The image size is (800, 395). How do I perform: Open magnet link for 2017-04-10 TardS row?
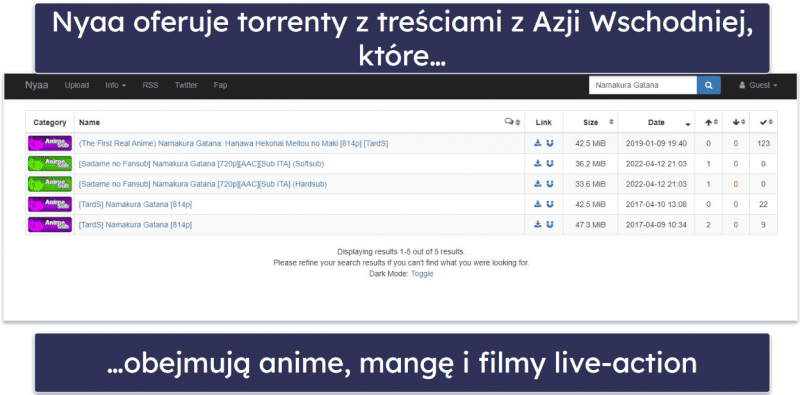click(549, 204)
